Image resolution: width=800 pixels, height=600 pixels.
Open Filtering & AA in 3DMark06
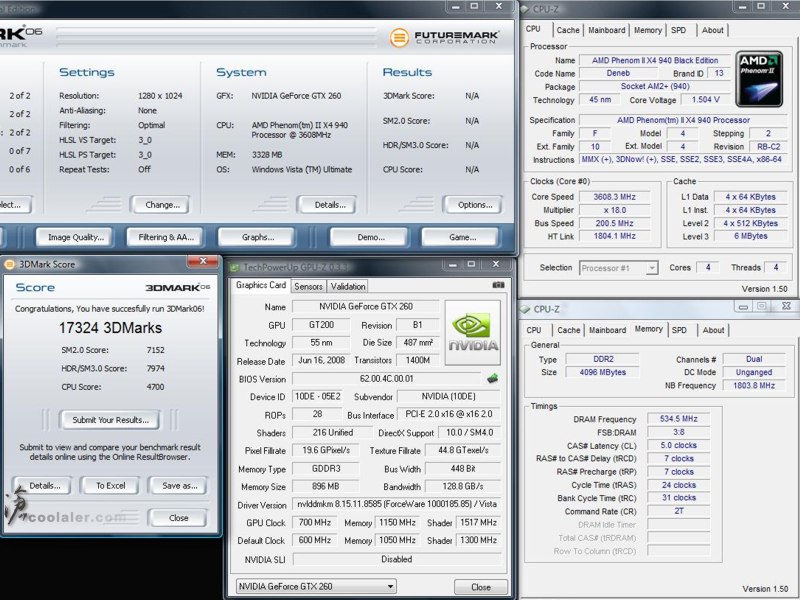166,237
